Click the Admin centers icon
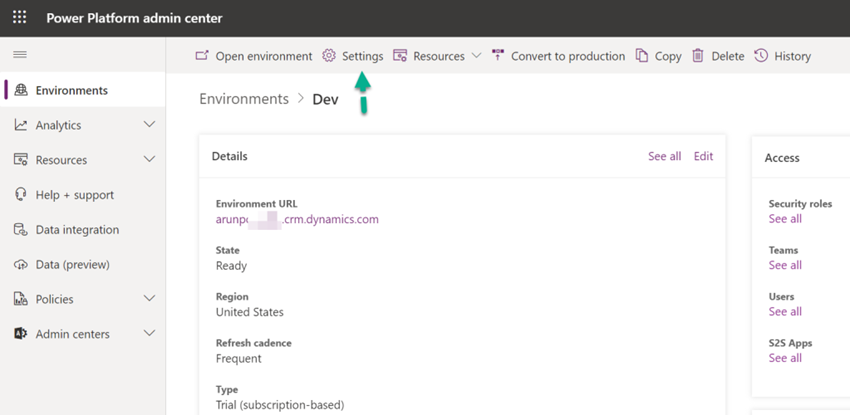This screenshot has height=415, width=850. click(21, 334)
